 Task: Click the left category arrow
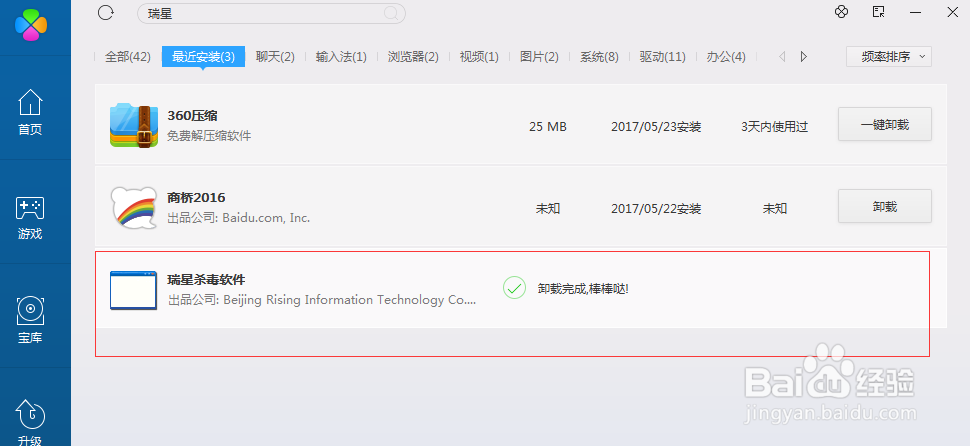(x=782, y=56)
